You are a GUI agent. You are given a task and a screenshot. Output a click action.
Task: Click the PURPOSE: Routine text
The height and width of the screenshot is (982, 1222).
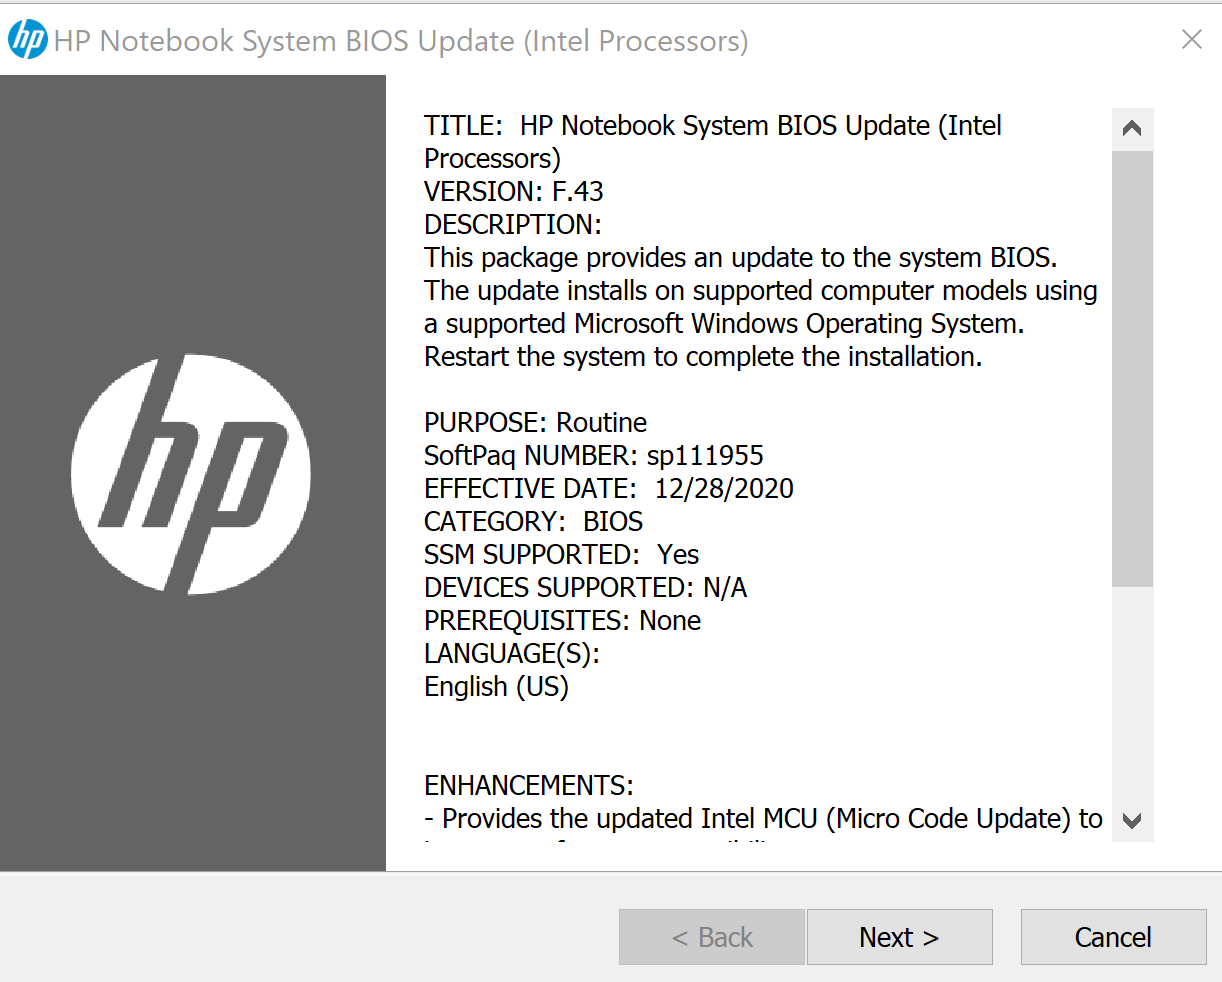point(535,422)
